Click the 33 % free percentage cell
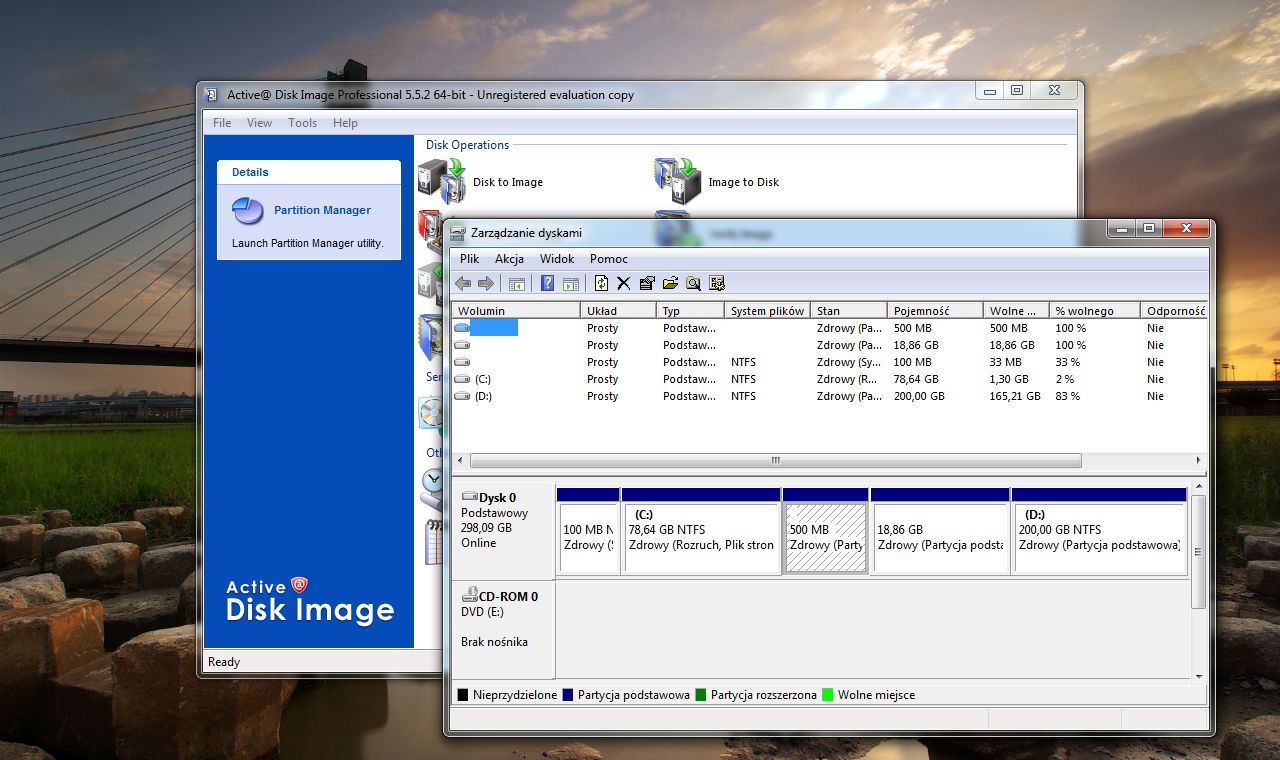 pyautogui.click(x=1067, y=362)
